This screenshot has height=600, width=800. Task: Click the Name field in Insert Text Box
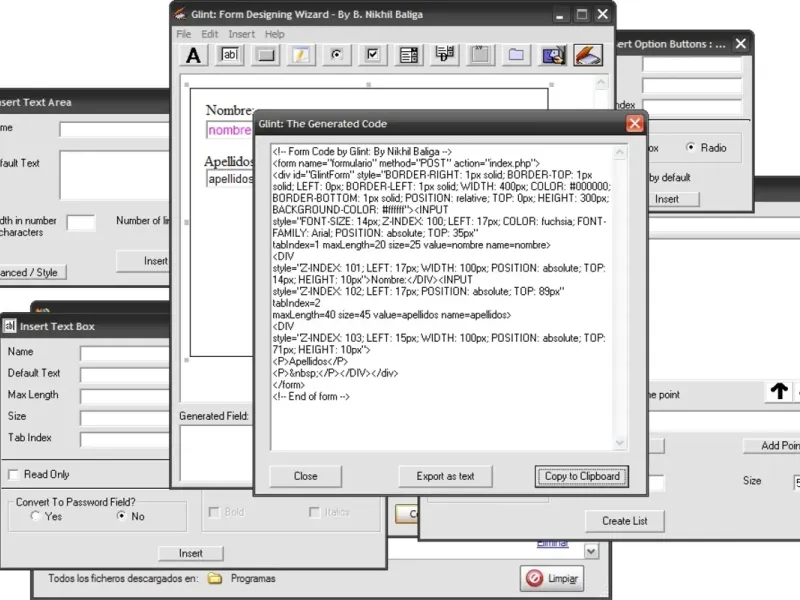pyautogui.click(x=126, y=353)
